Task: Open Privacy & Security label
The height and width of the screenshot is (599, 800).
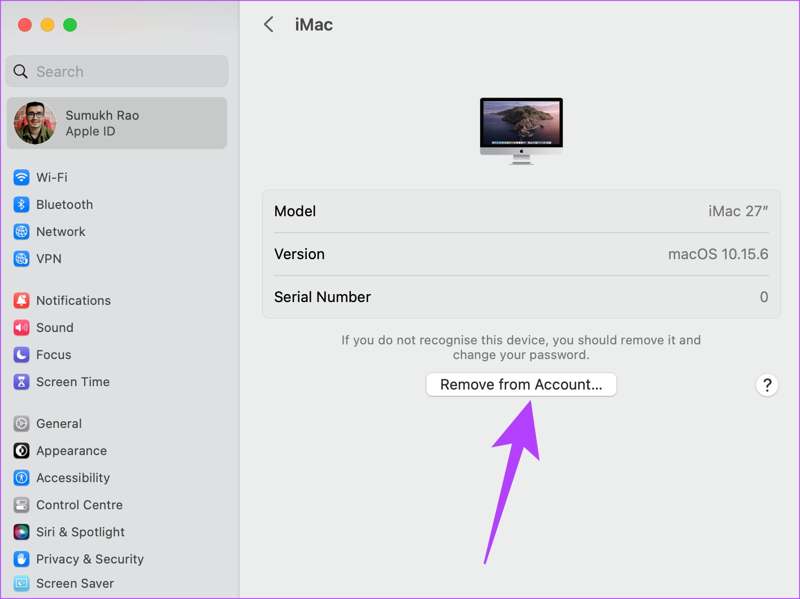Action: pyautogui.click(x=90, y=559)
